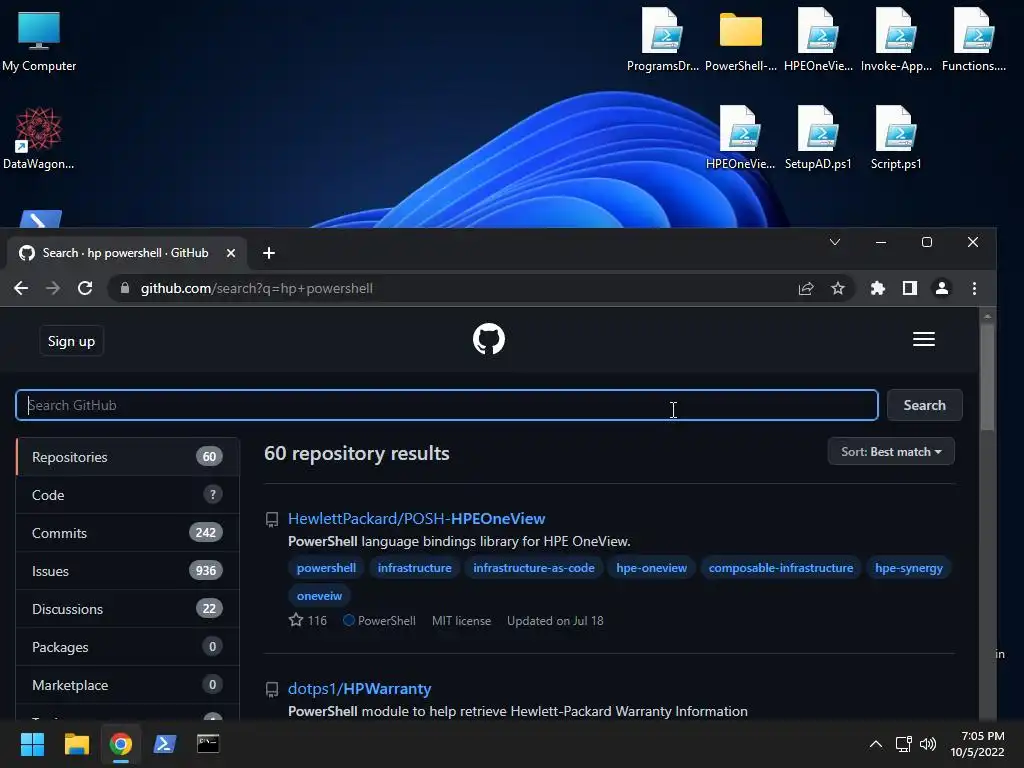Open network status tray icon

tap(904, 744)
